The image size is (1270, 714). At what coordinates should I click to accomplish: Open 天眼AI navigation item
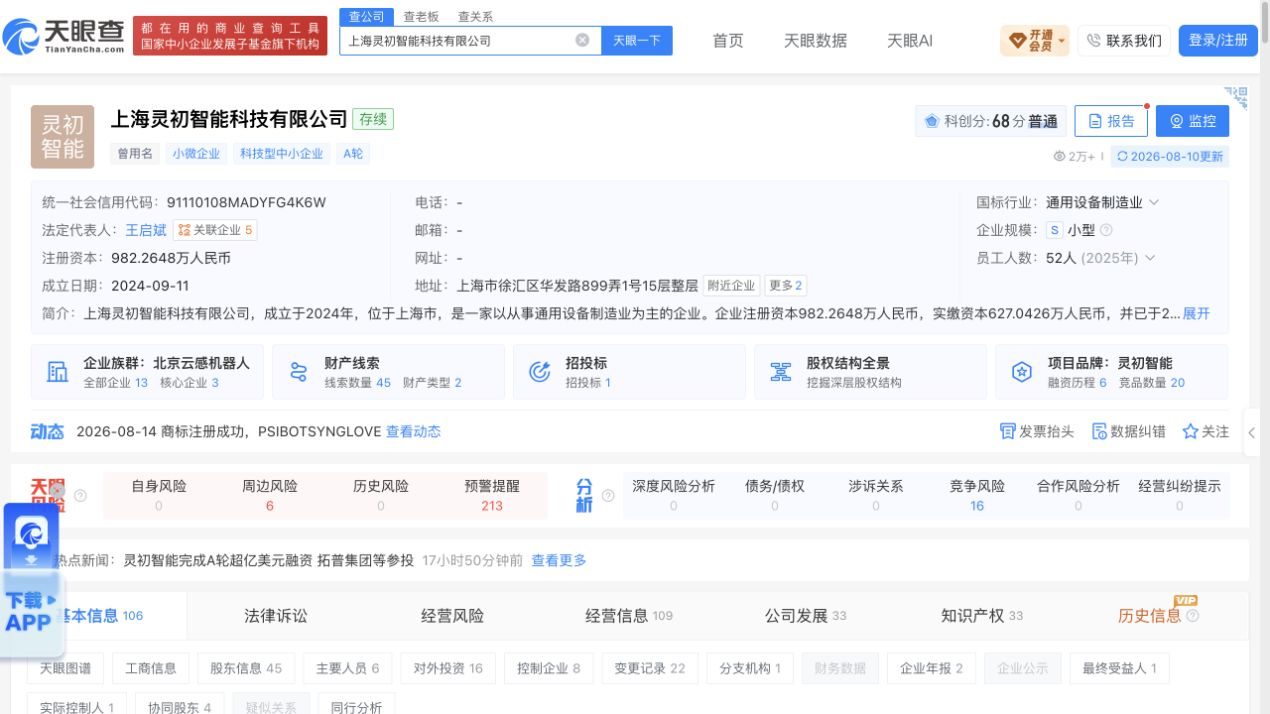click(910, 41)
